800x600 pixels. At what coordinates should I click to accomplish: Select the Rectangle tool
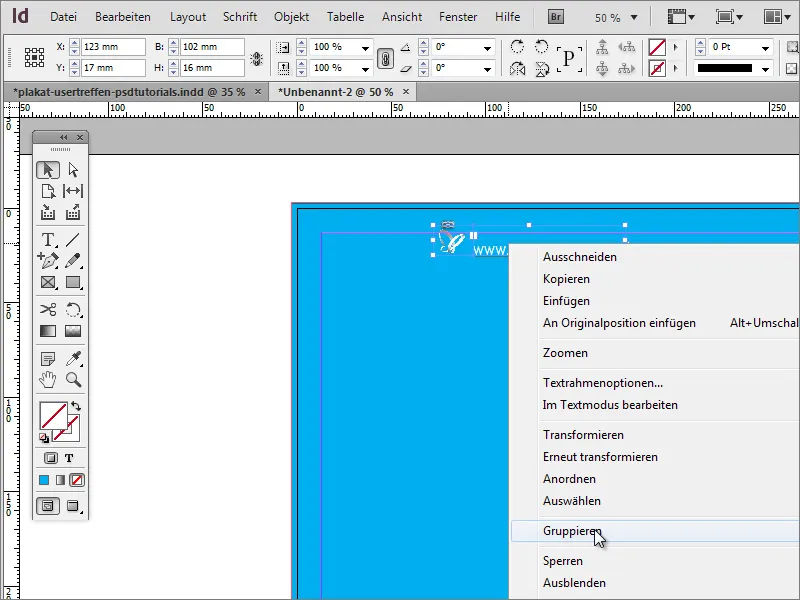[x=73, y=282]
